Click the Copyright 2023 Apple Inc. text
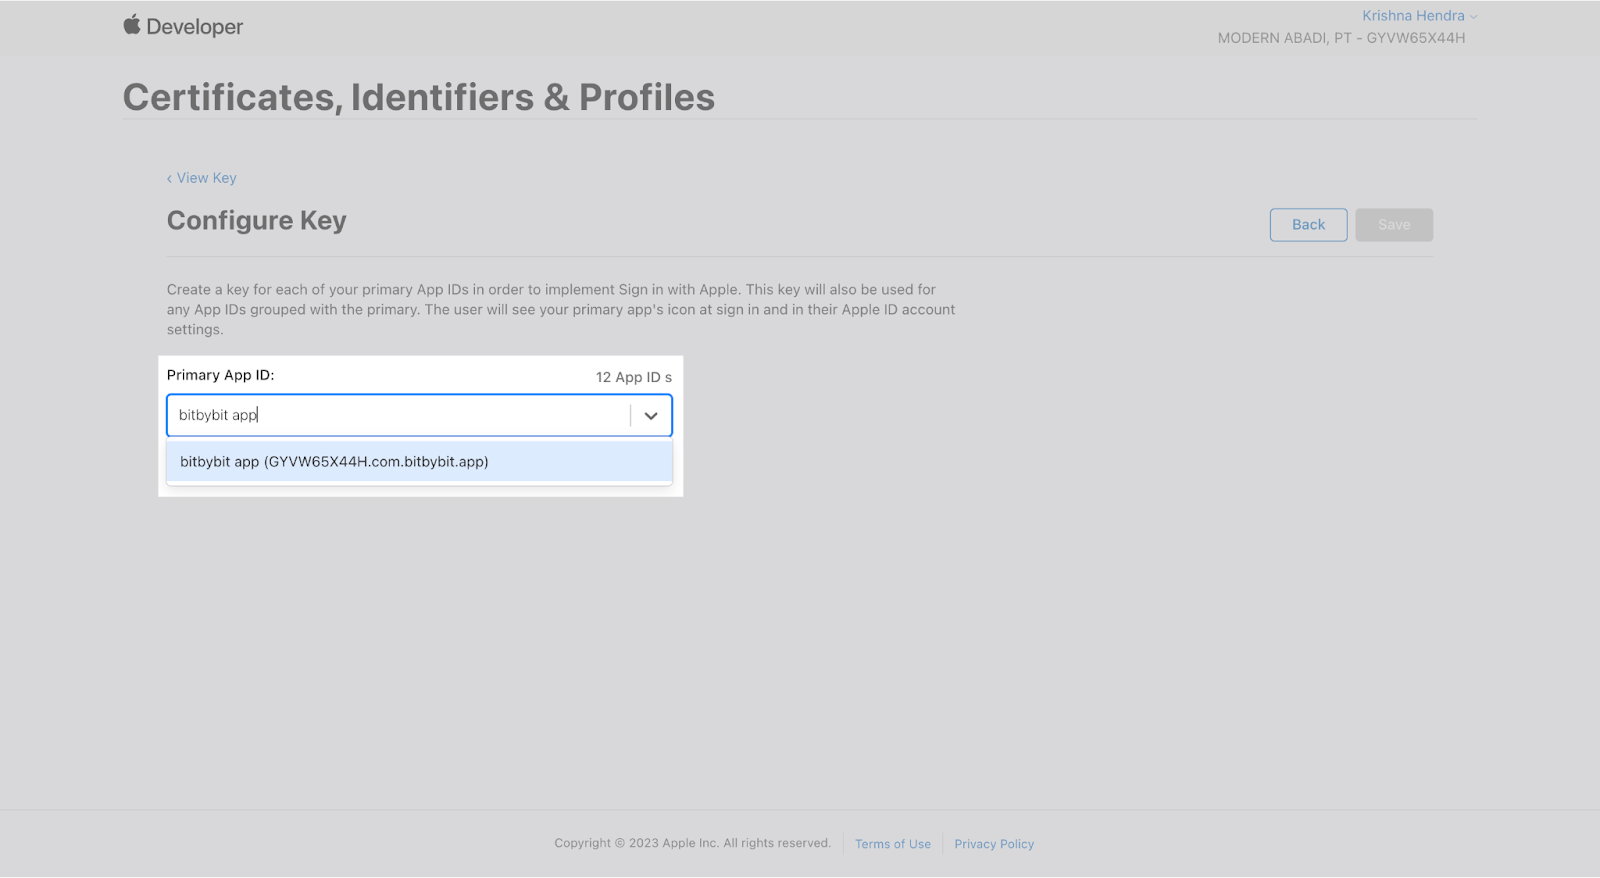 693,843
